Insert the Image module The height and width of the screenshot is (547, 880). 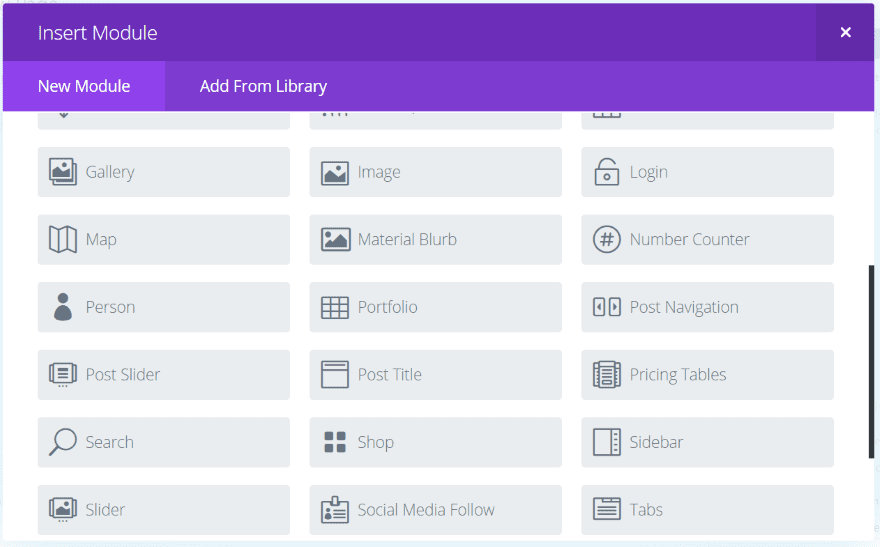coord(435,172)
